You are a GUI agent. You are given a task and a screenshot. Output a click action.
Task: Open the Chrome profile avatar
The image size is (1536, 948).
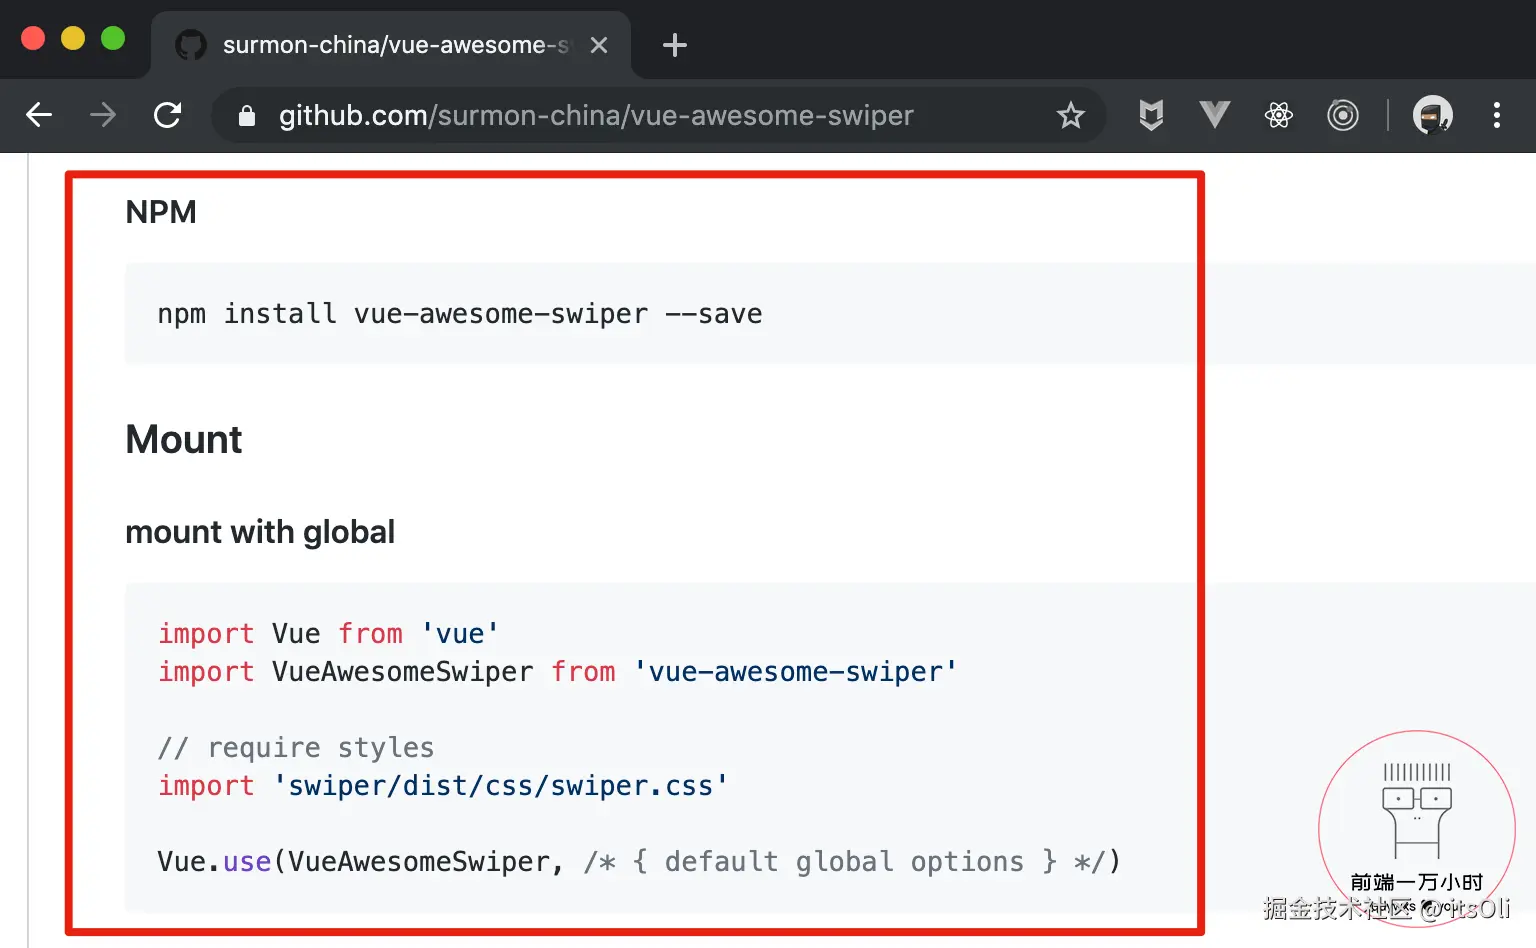point(1432,116)
